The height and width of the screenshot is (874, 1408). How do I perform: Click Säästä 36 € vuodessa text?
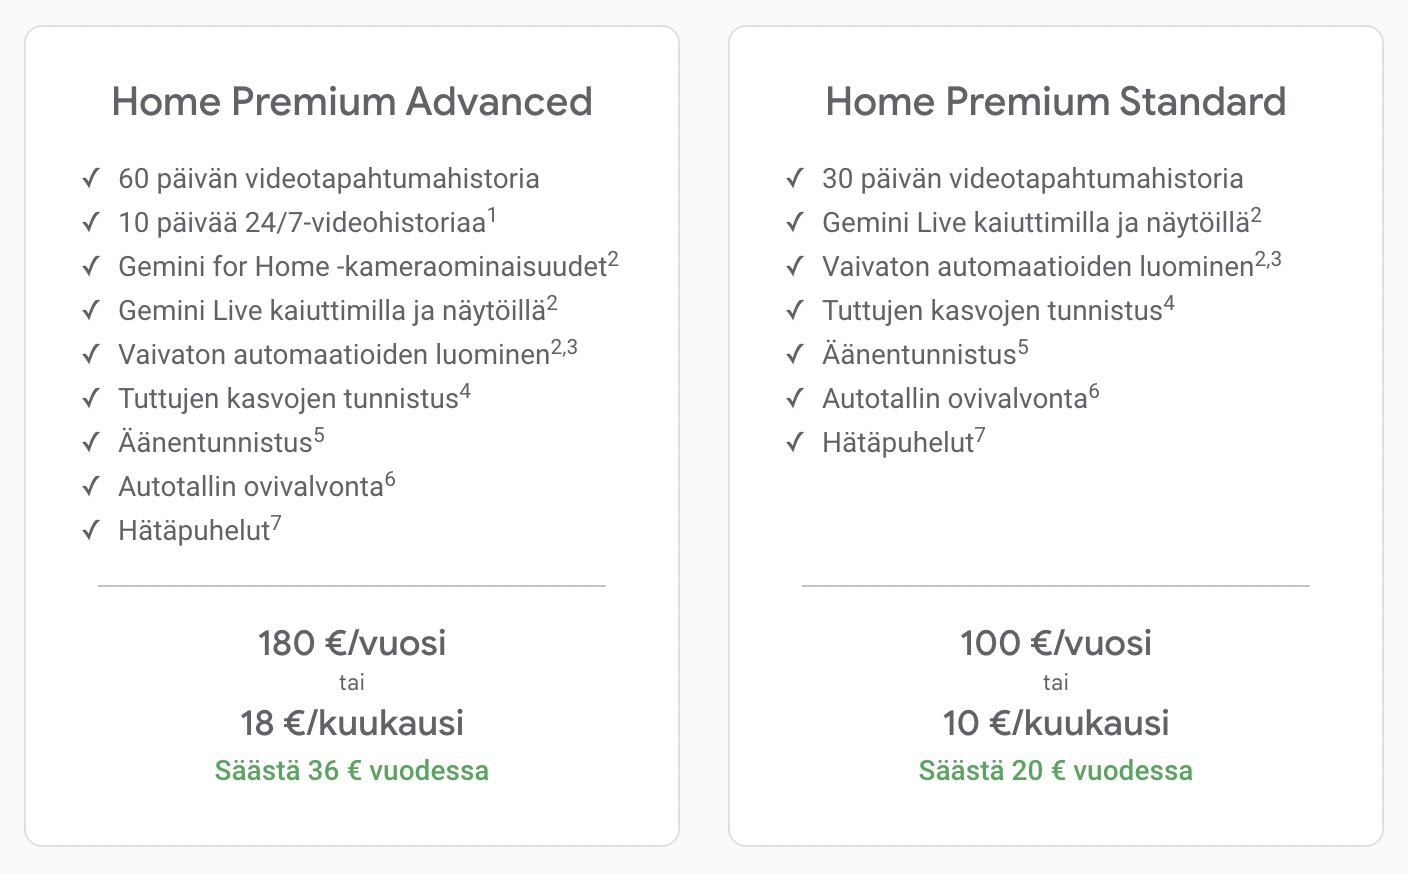click(352, 771)
